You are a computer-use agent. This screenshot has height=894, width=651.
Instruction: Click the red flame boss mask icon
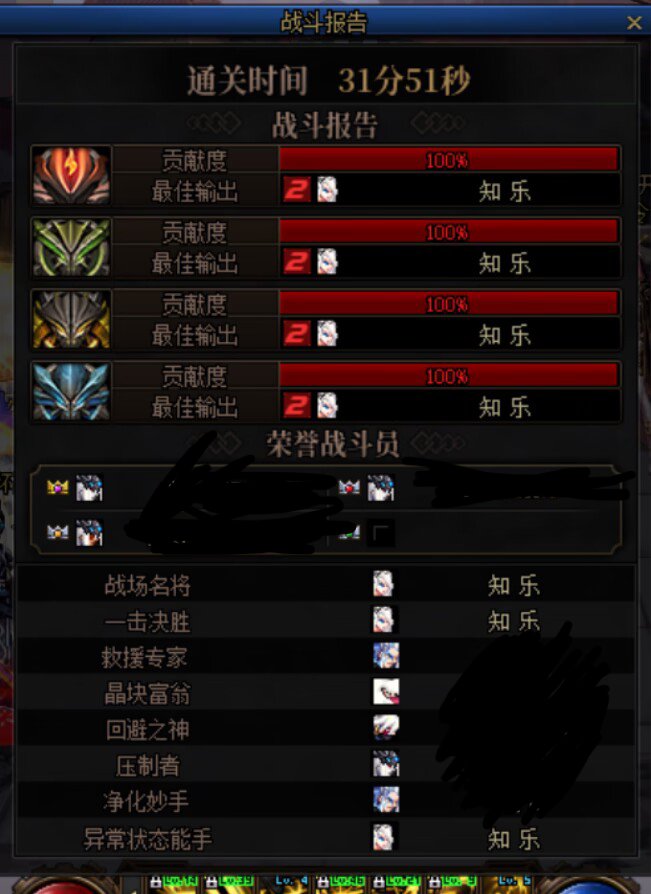(71, 176)
